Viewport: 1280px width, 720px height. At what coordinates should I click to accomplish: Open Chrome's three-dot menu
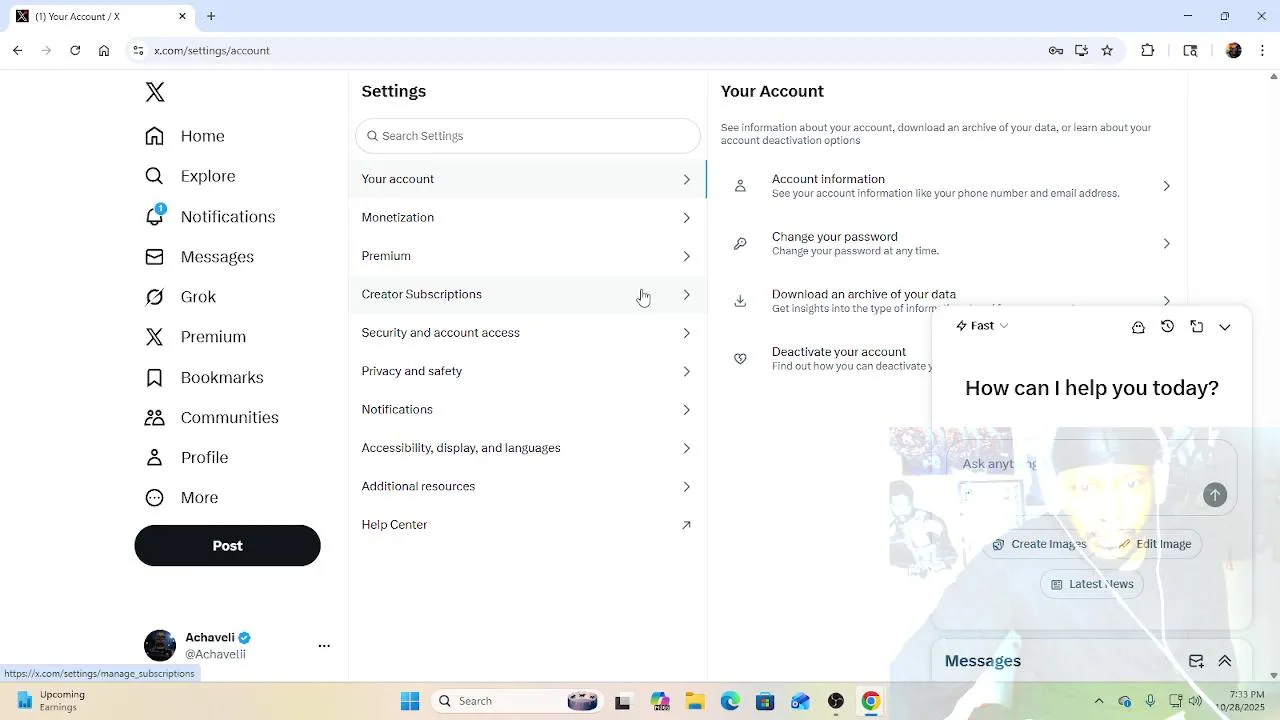(1262, 50)
